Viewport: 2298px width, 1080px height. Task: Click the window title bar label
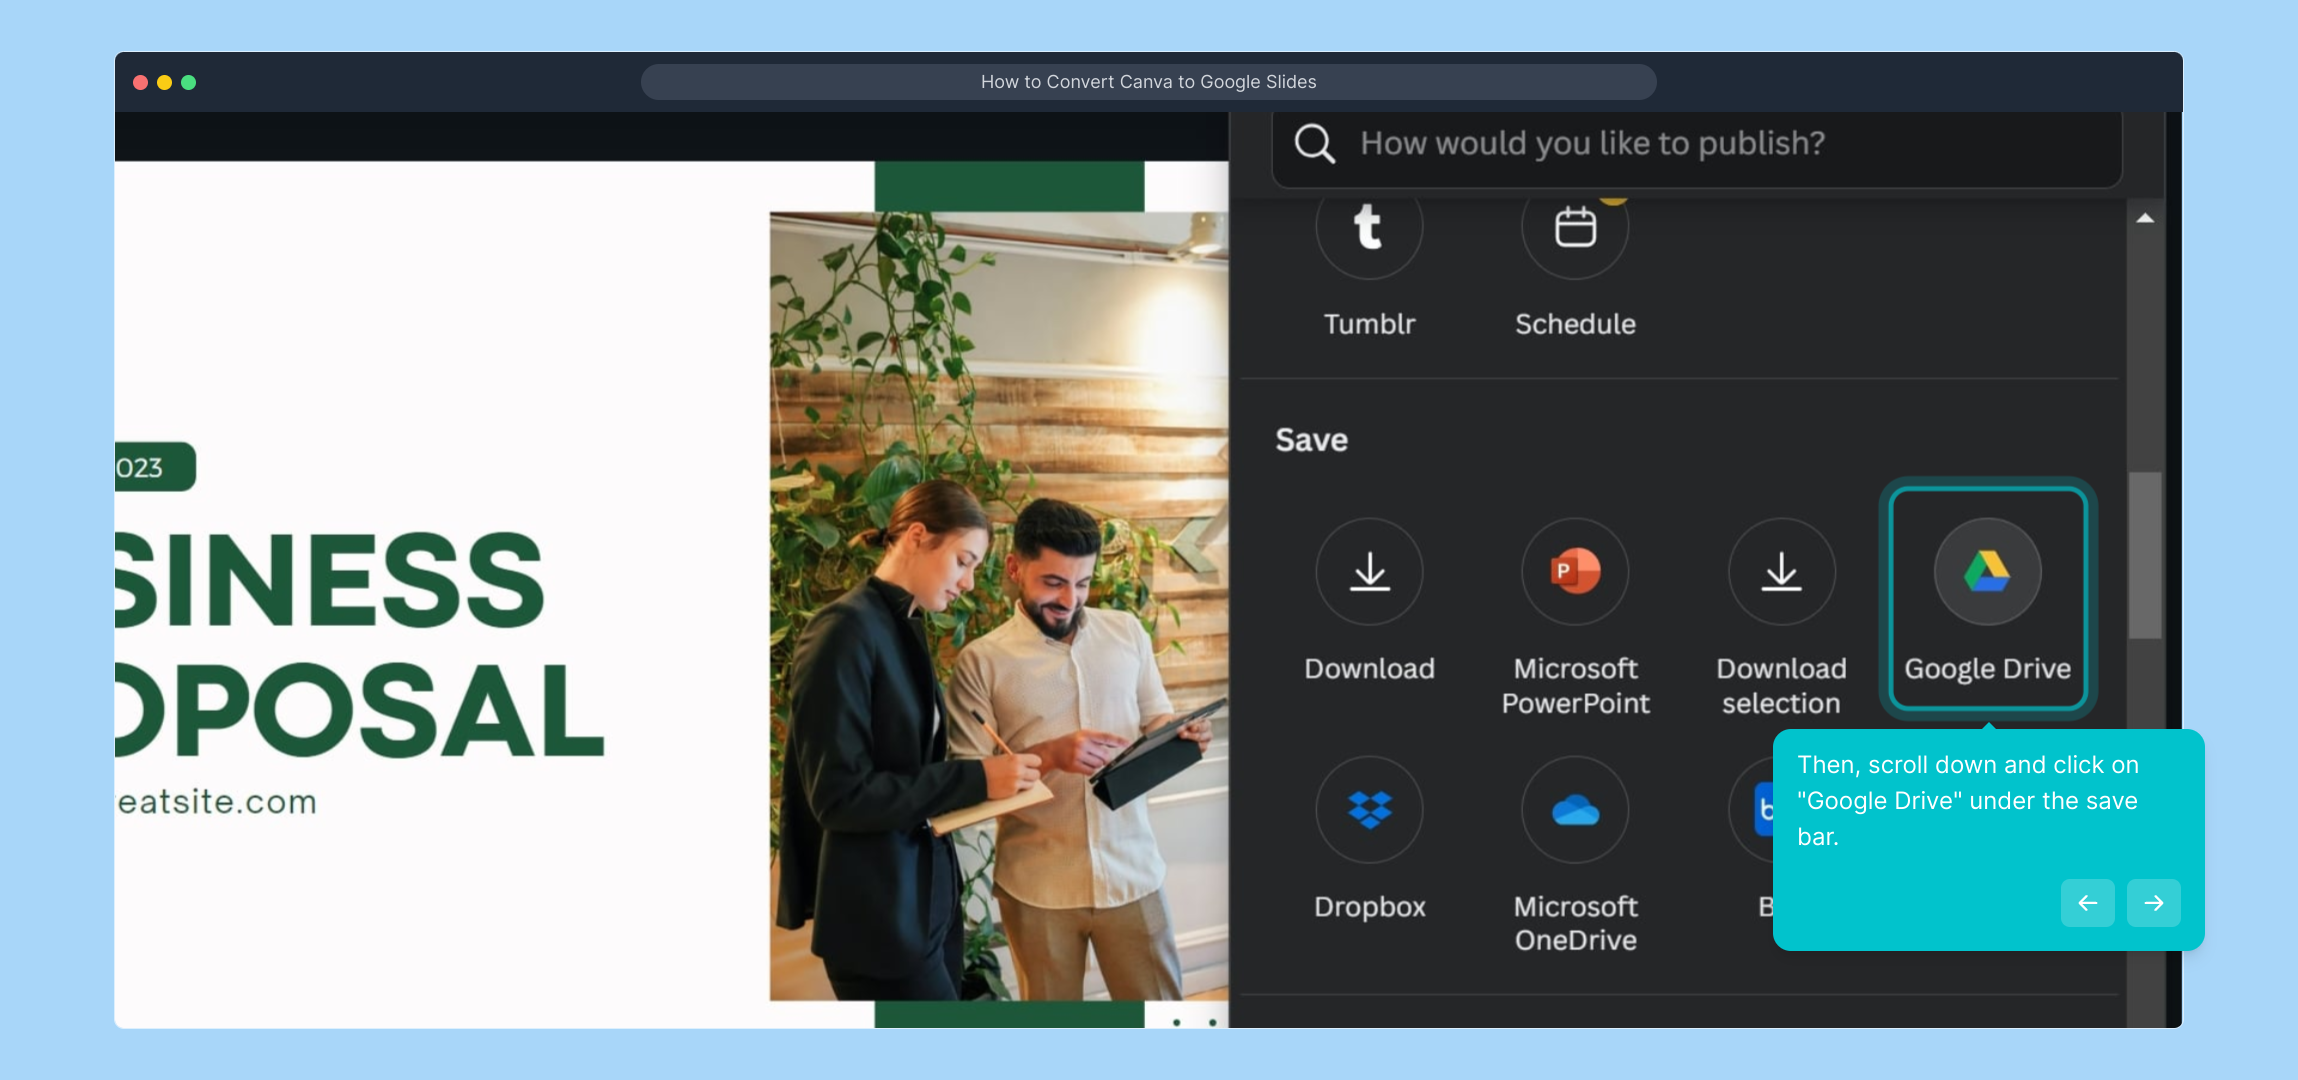(1148, 81)
